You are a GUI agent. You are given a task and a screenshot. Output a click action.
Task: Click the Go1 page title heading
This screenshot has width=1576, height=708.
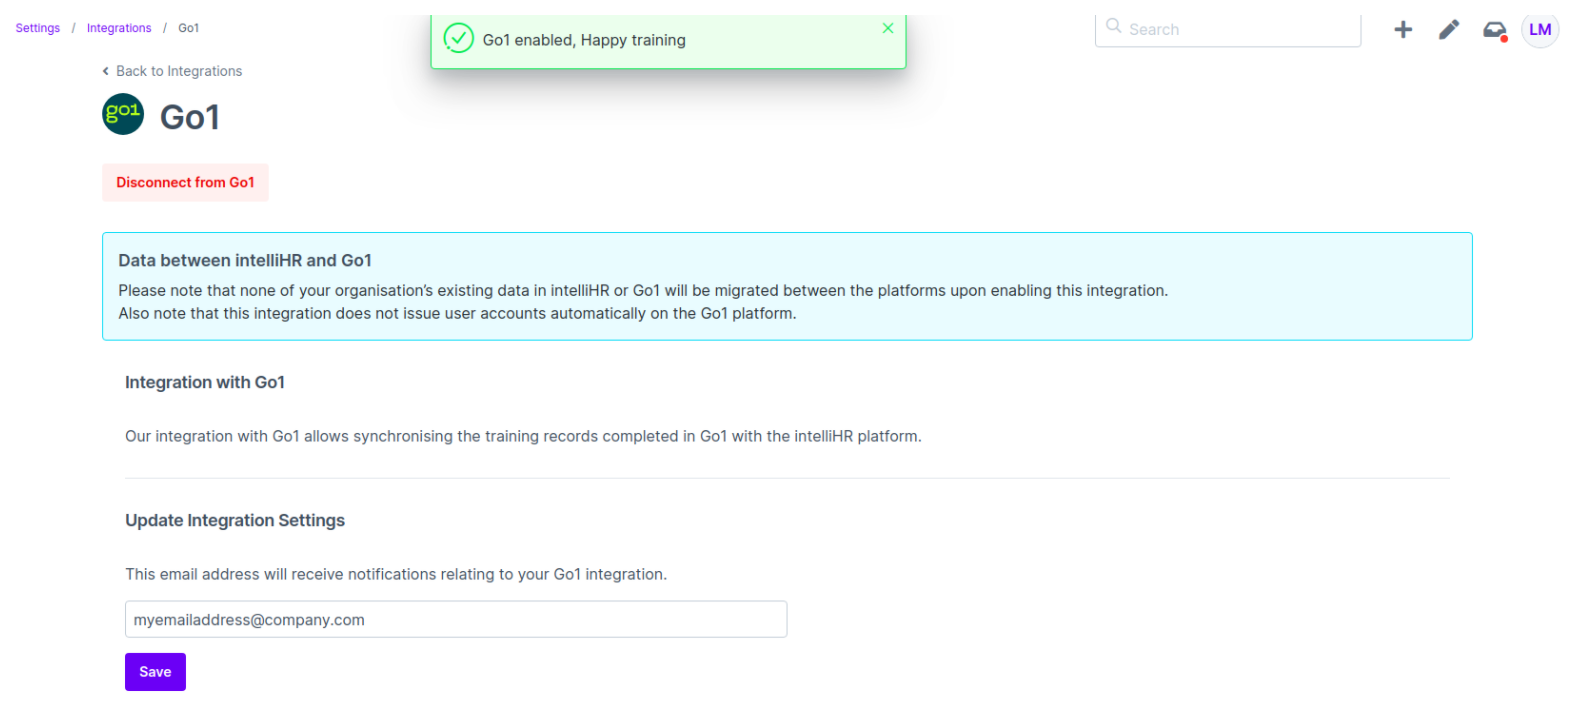coord(189,117)
